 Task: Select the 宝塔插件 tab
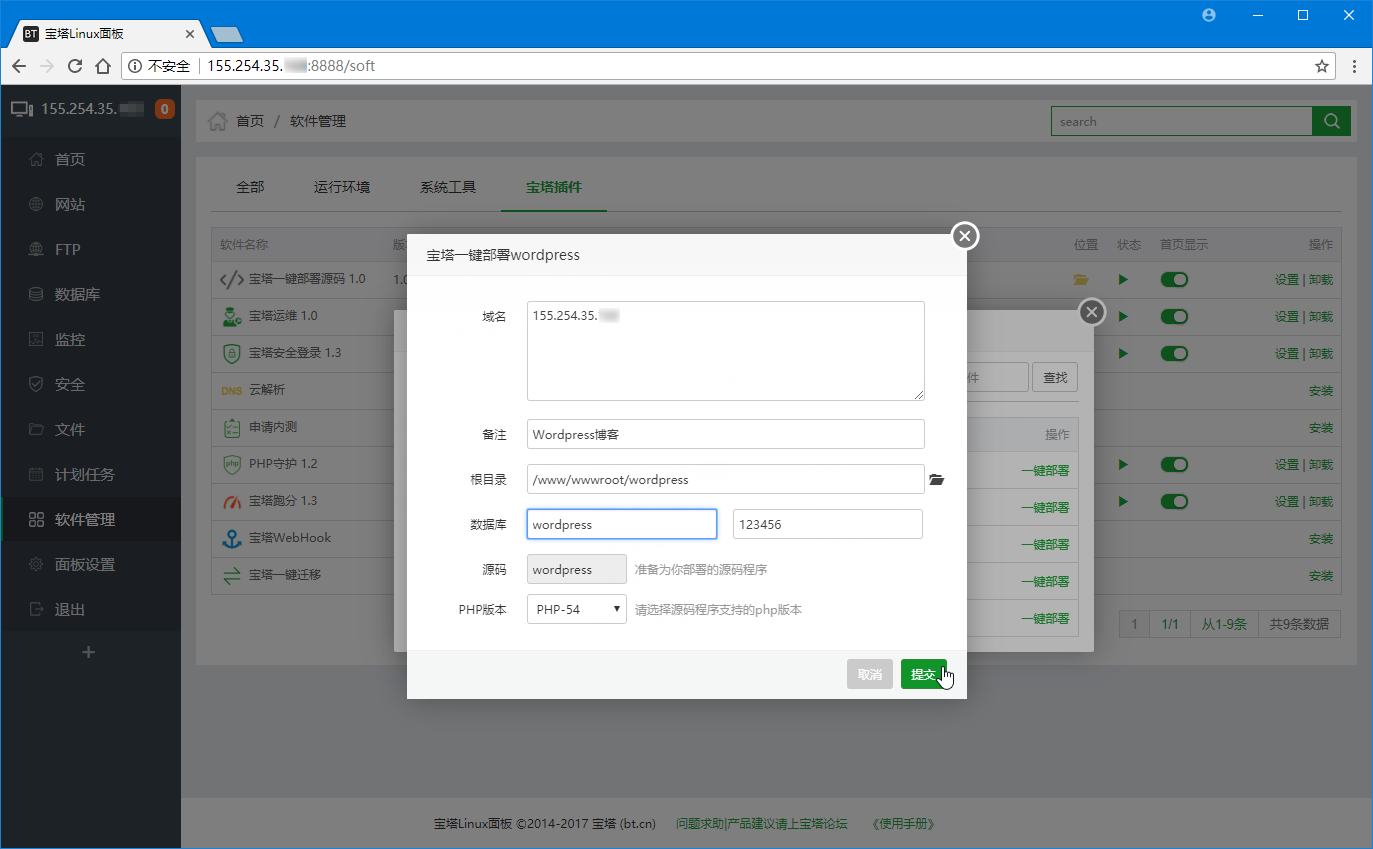[554, 187]
